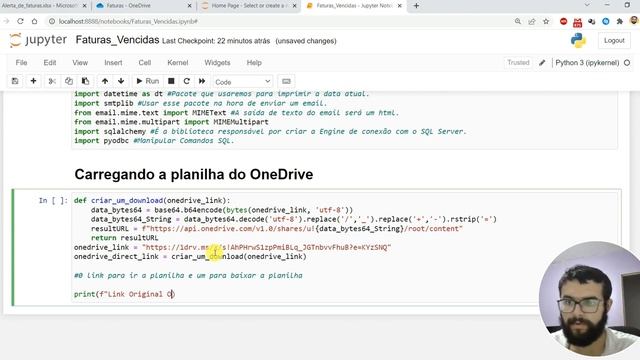Viewport: 640px width, 360px height.
Task: Run the current cell
Action: point(148,81)
